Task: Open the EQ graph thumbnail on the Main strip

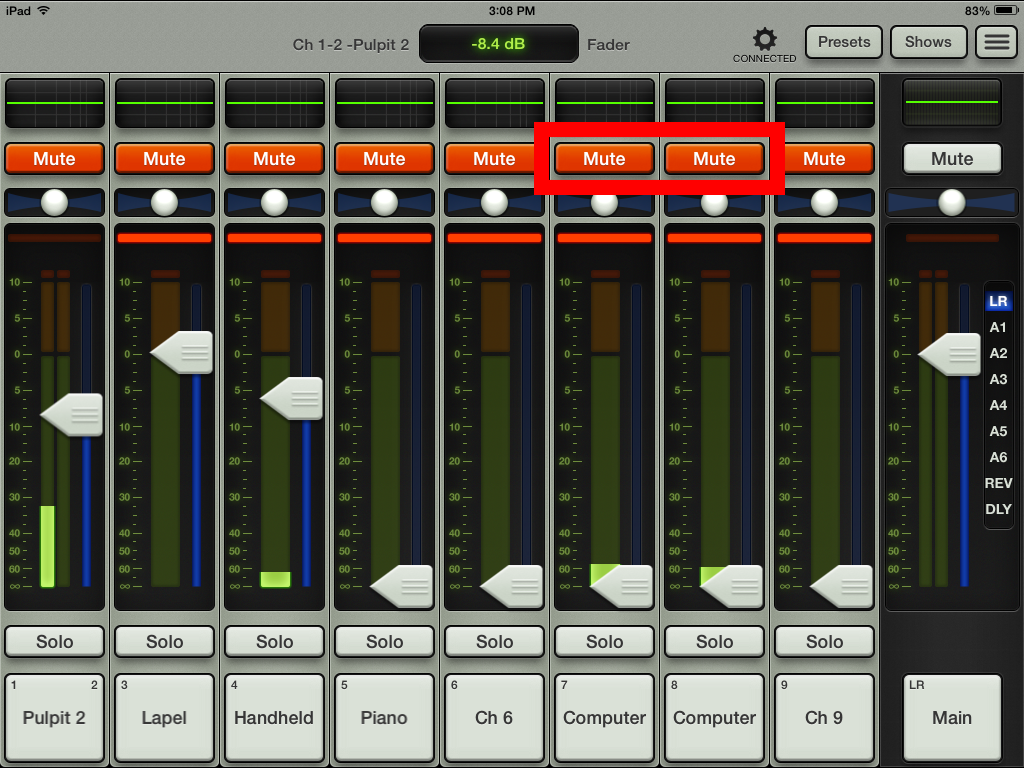Action: (x=951, y=101)
